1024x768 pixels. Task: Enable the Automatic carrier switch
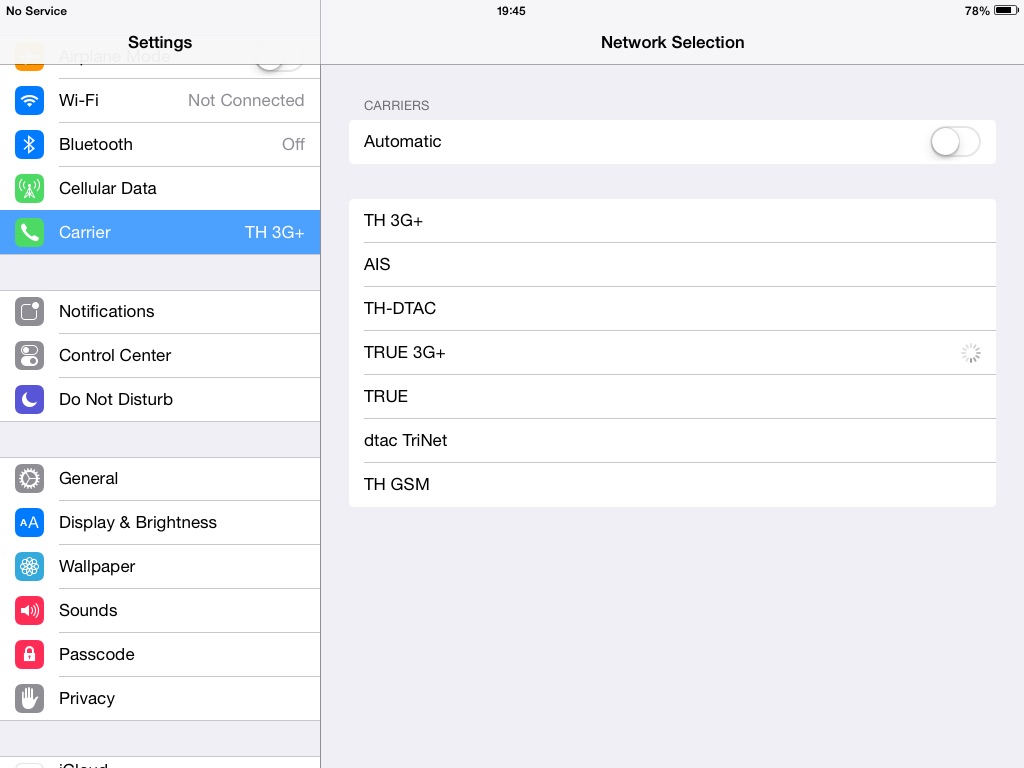point(955,142)
